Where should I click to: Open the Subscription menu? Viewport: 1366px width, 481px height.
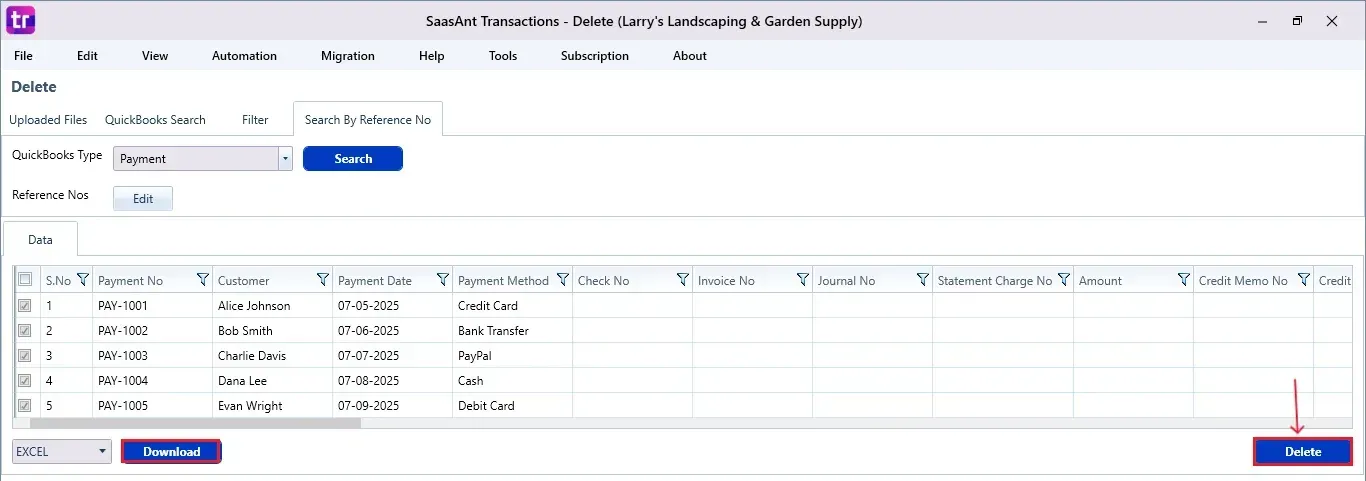tap(595, 56)
